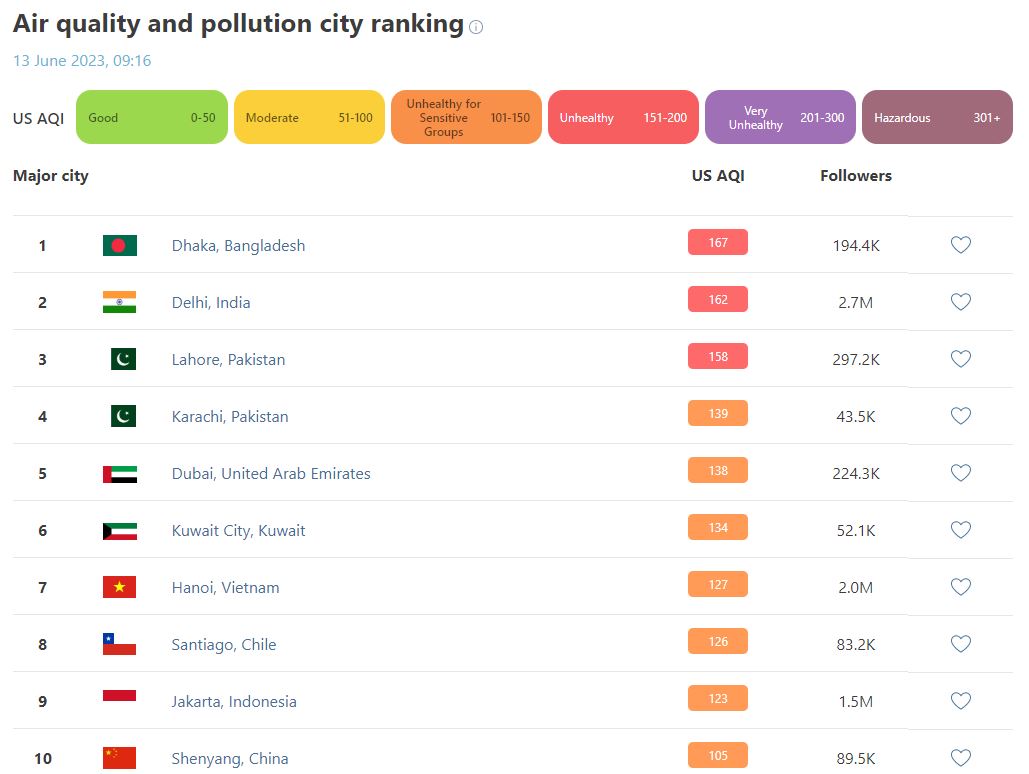Click the Bangladesh flag icon
Viewport: 1029px width, 774px height.
click(x=119, y=245)
